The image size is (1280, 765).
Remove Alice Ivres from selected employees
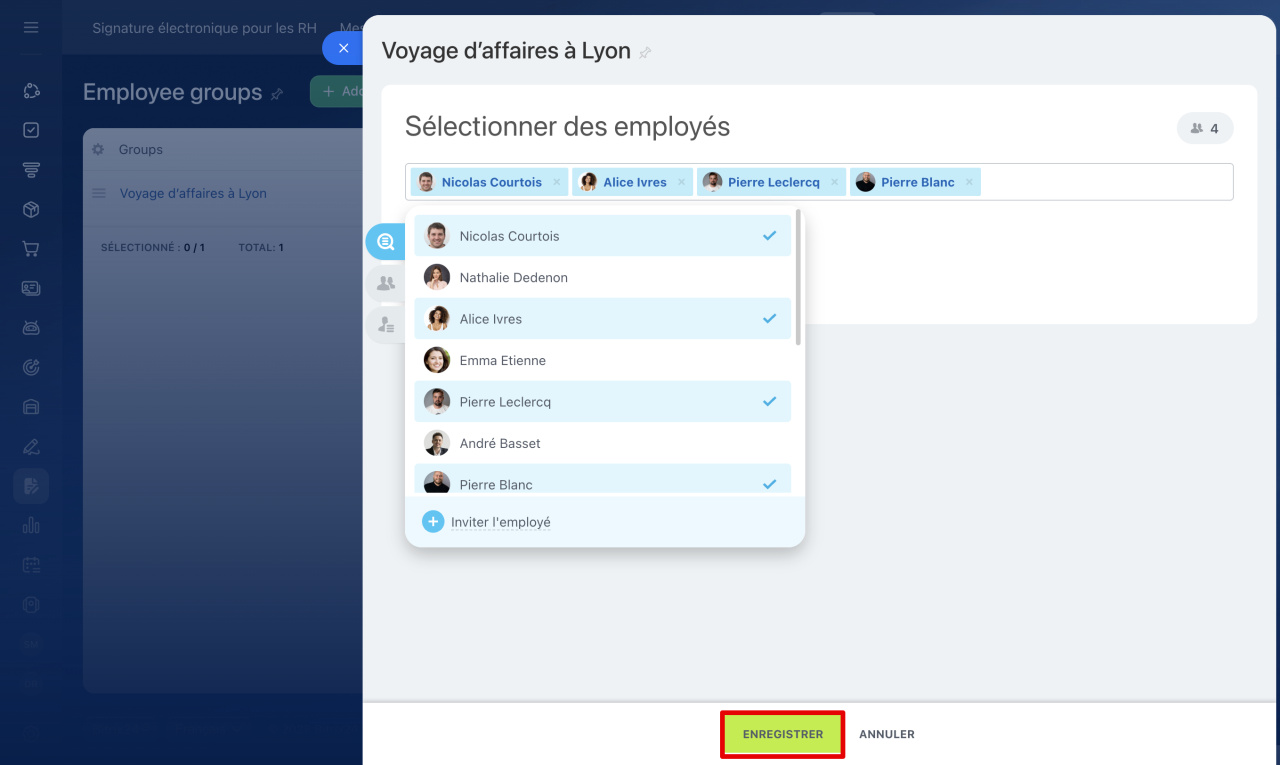681,182
